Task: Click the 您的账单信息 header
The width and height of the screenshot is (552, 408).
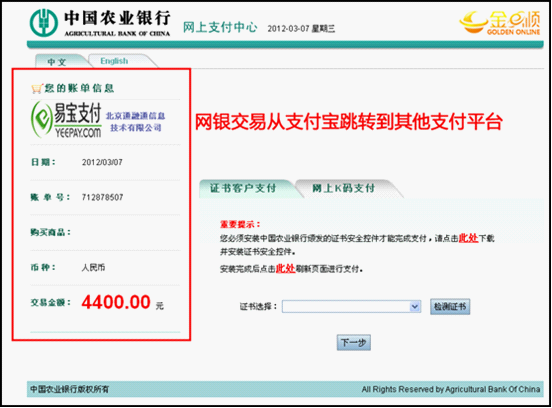Action: [79, 88]
